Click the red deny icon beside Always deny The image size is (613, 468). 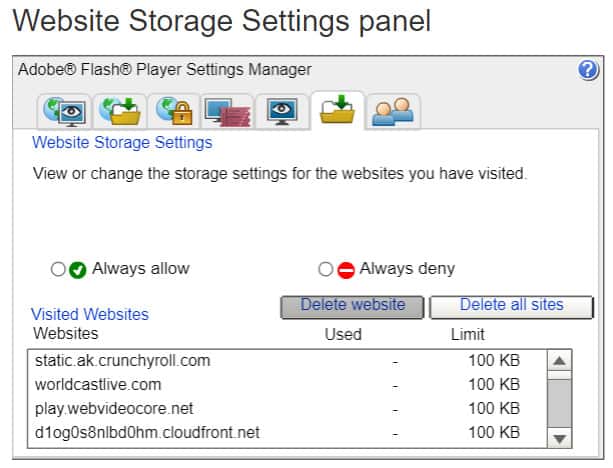coord(346,270)
